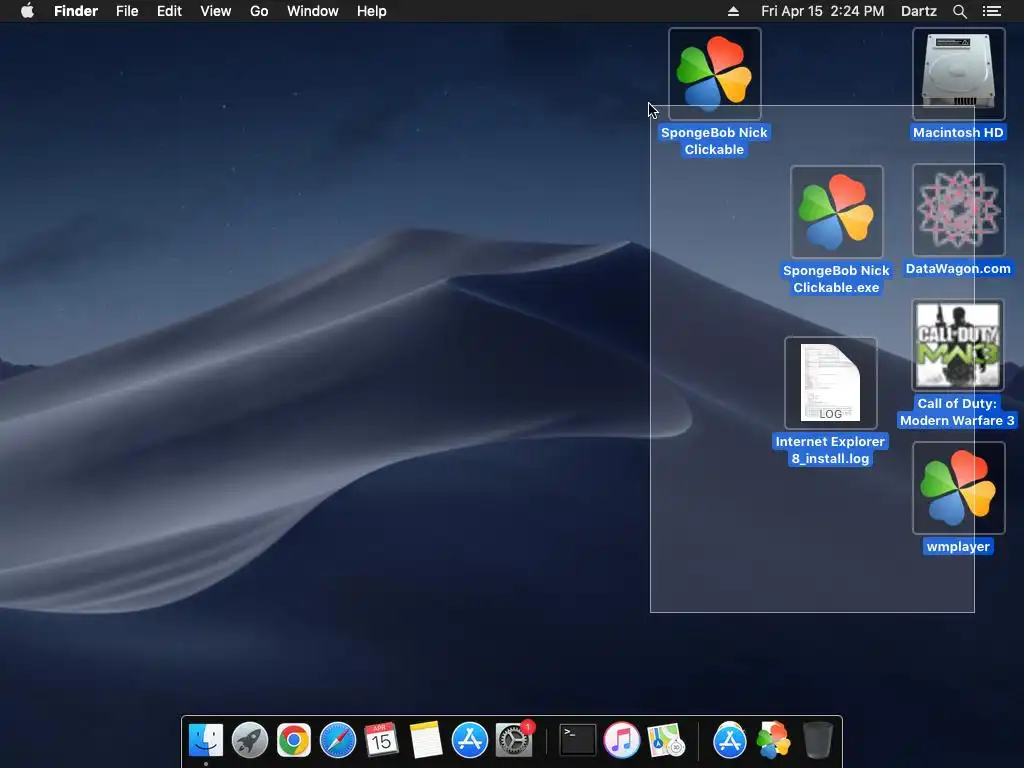Viewport: 1024px width, 768px height.
Task: Select Call of Duty Modern Warfare 3 thumbnail
Action: (x=958, y=345)
